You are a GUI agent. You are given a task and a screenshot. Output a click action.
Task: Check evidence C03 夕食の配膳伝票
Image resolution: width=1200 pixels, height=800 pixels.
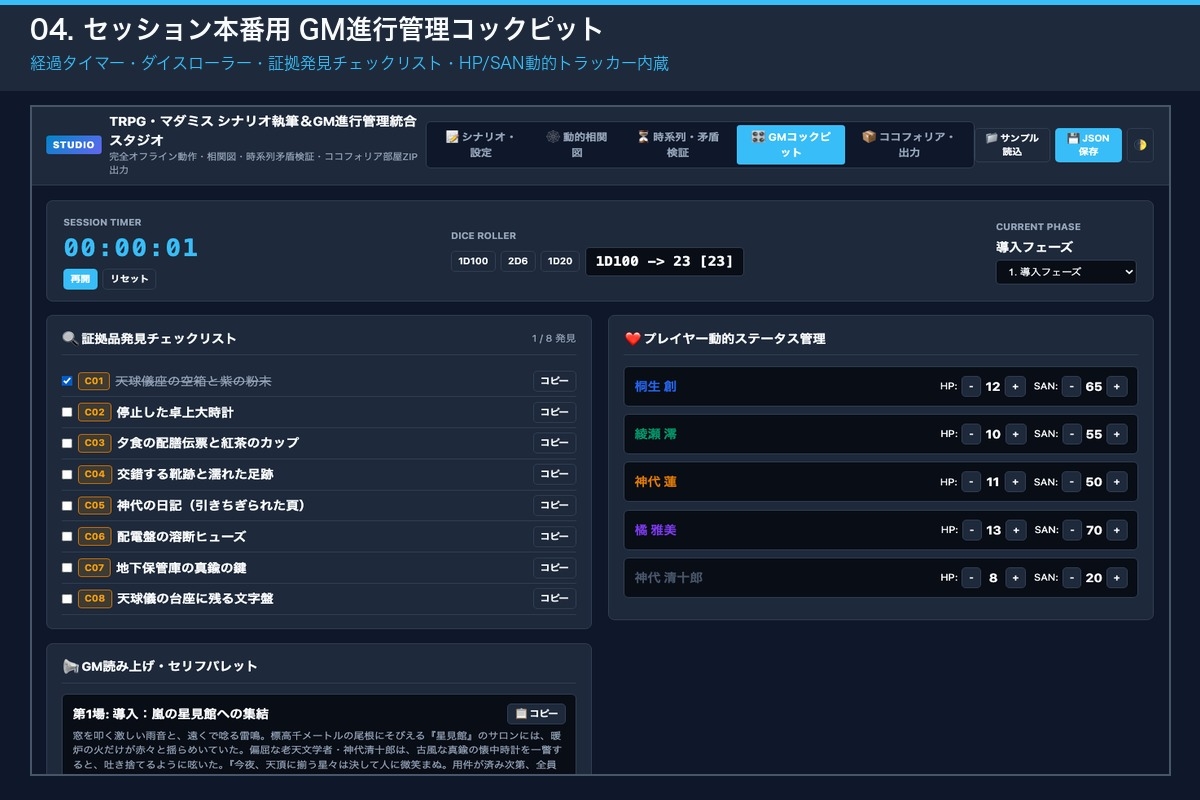pyautogui.click(x=67, y=443)
